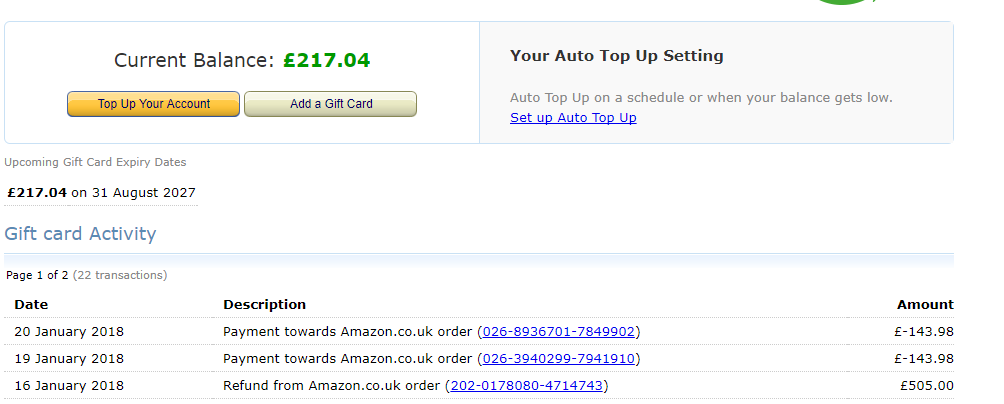
Task: Click the 19 January 2018 date cell
Action: (69, 358)
